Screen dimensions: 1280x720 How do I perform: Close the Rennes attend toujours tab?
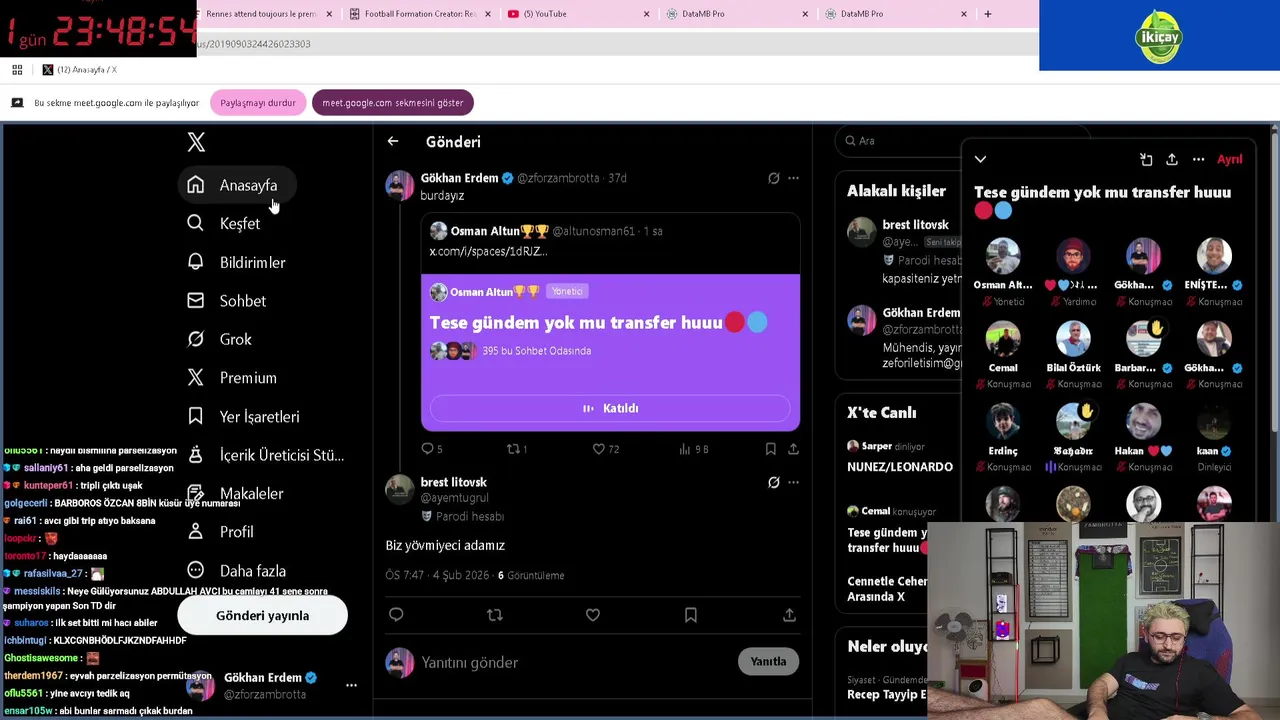pyautogui.click(x=329, y=14)
